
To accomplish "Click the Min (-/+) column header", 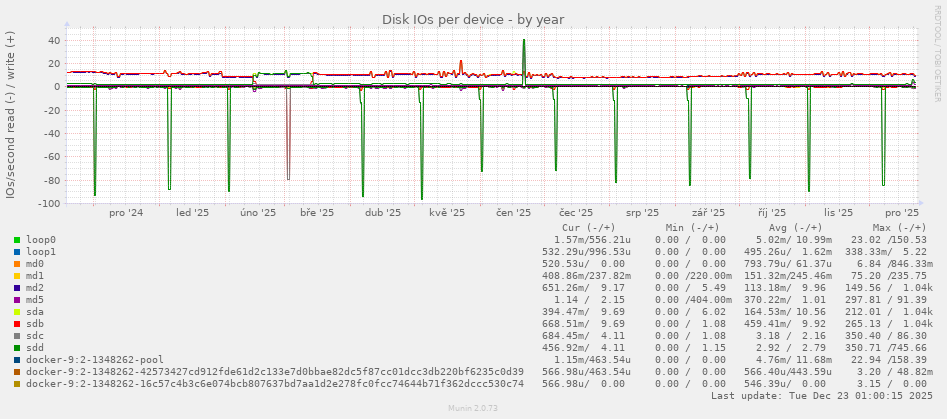I will (692, 228).
